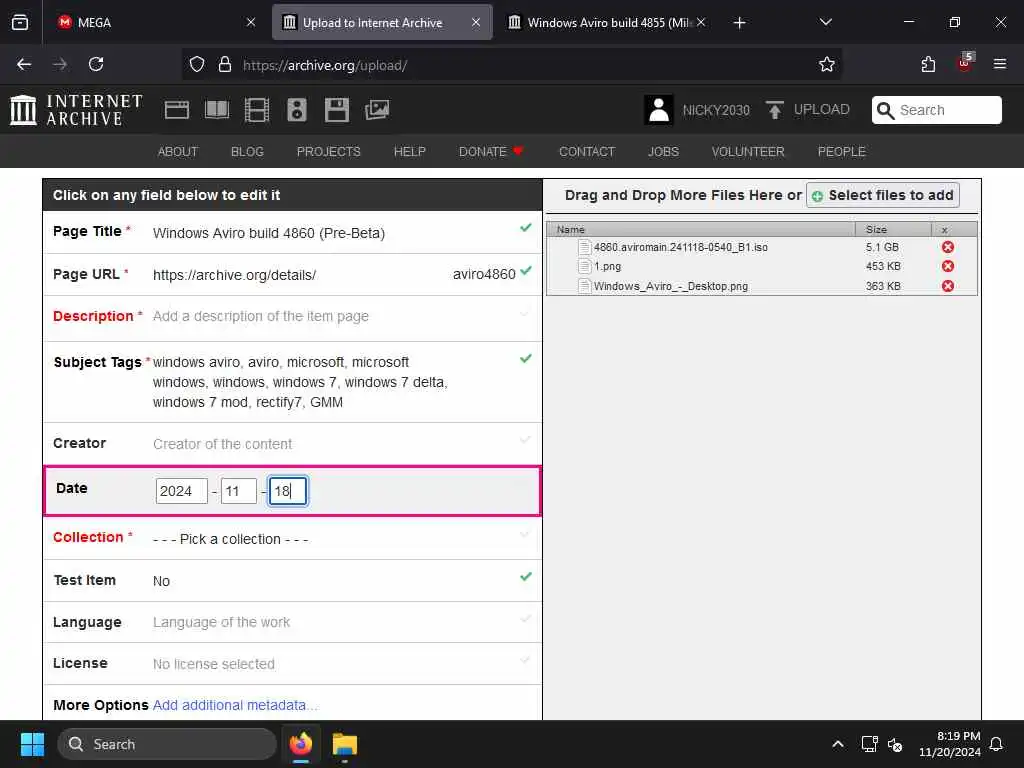This screenshot has width=1024, height=768.
Task: Click Firefox icon in taskbar
Action: point(300,744)
